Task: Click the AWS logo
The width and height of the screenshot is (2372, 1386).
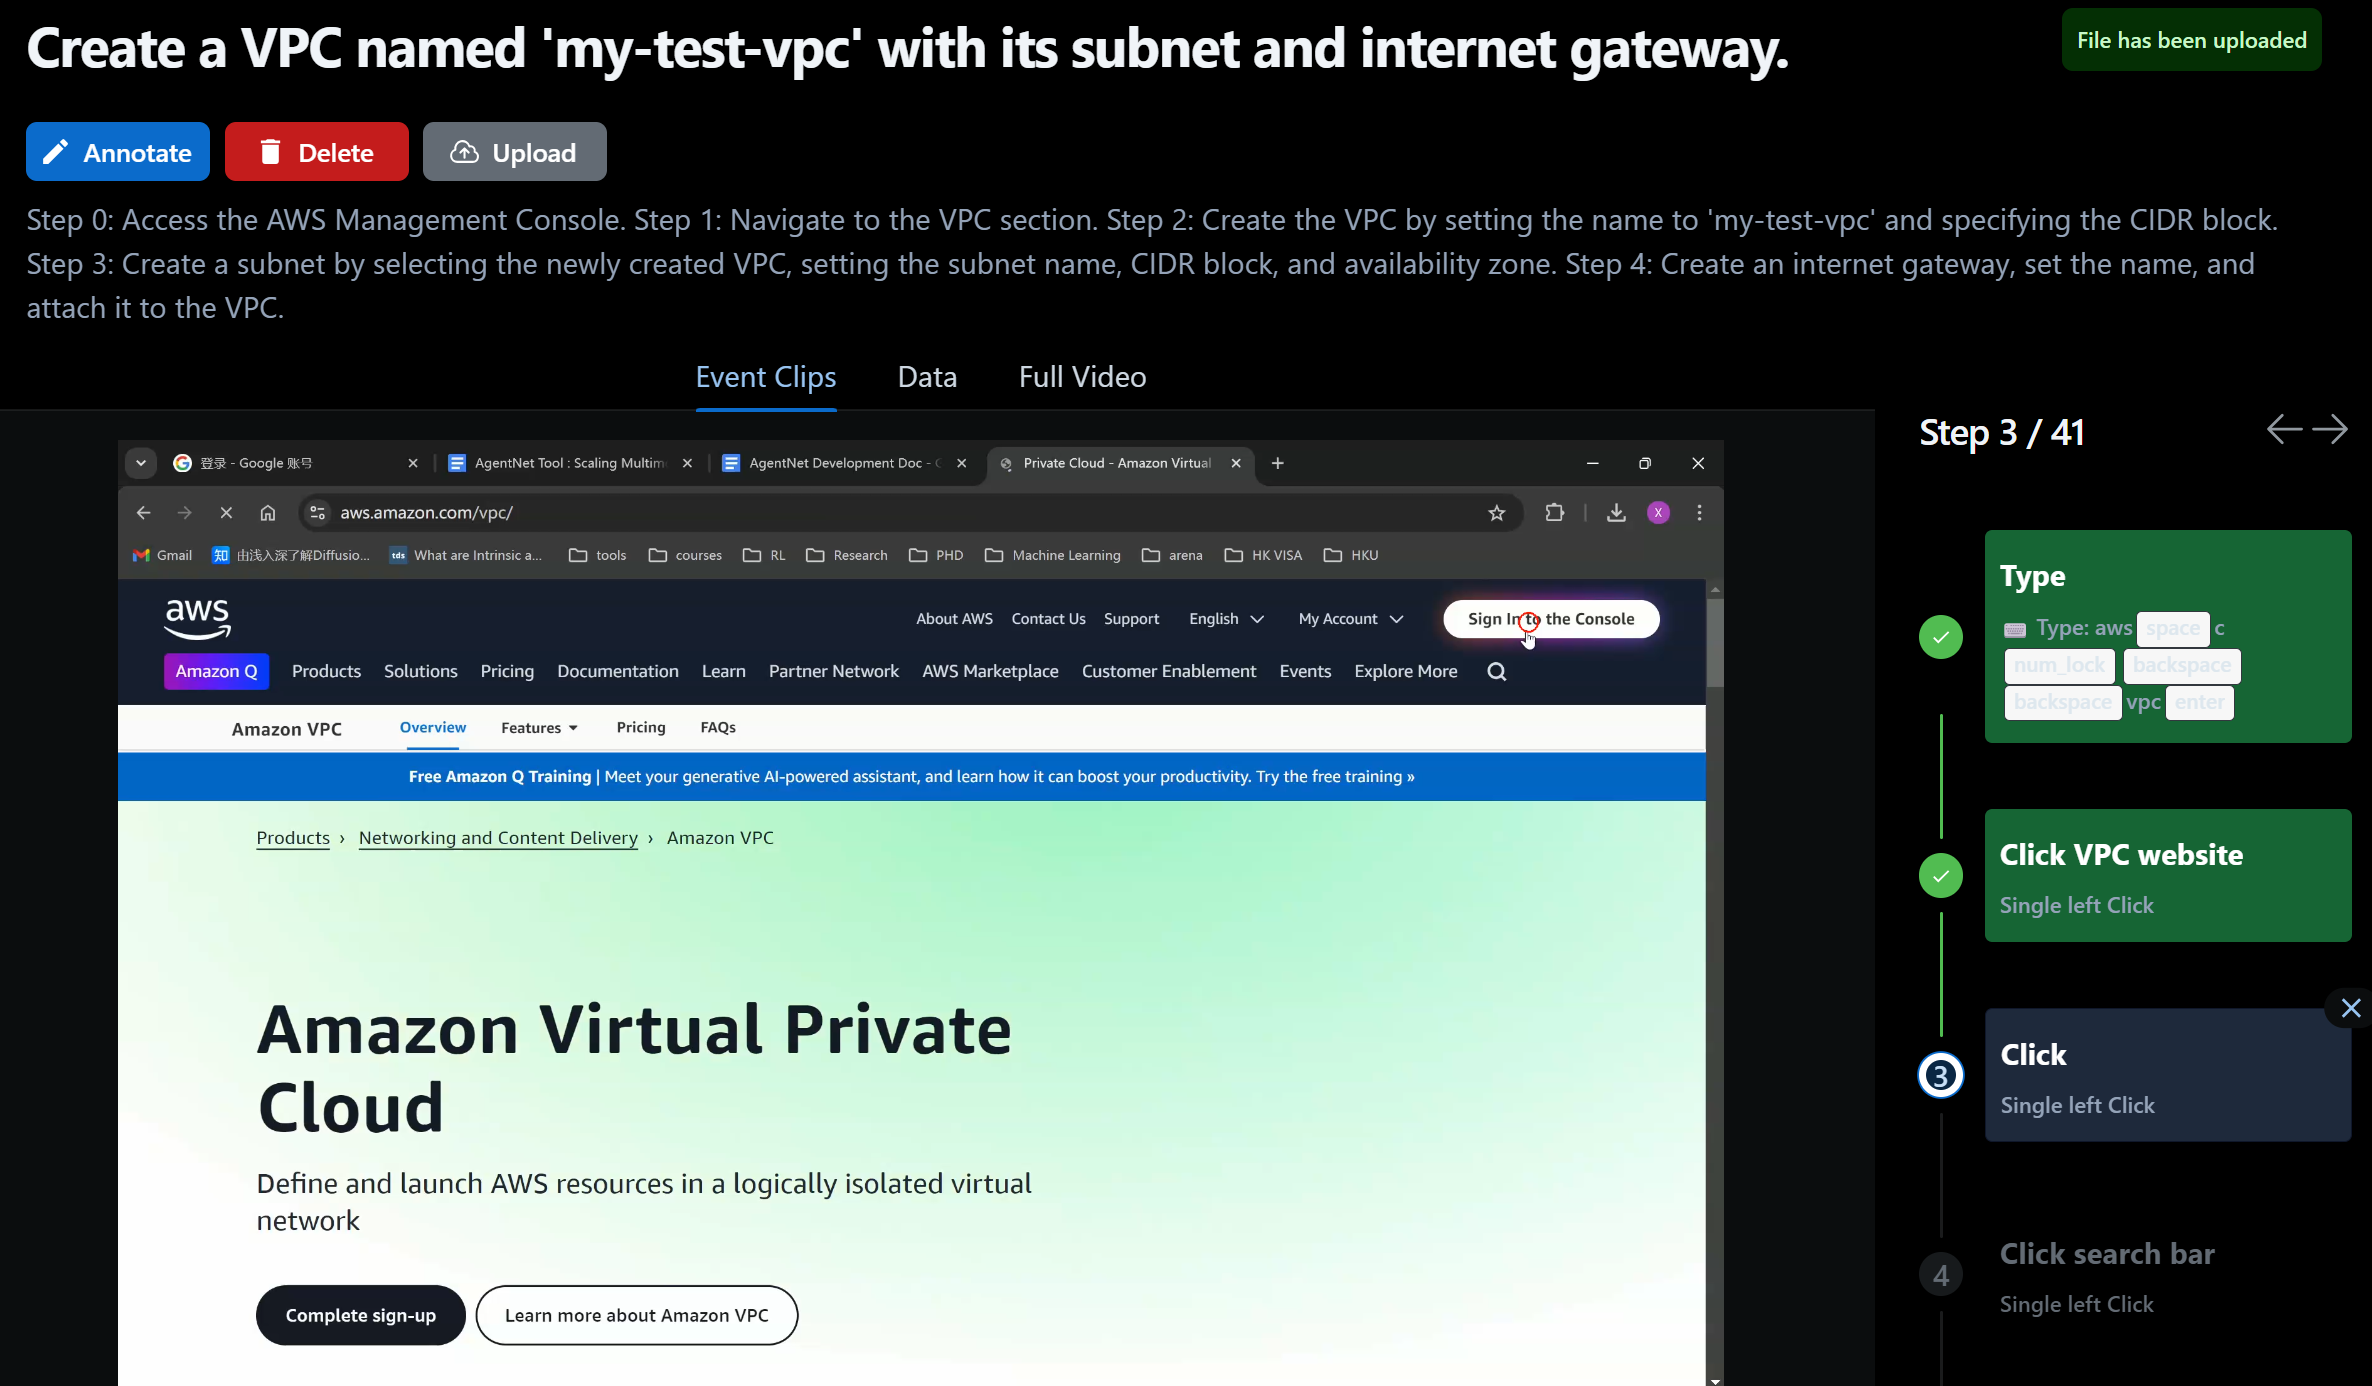Action: [198, 618]
